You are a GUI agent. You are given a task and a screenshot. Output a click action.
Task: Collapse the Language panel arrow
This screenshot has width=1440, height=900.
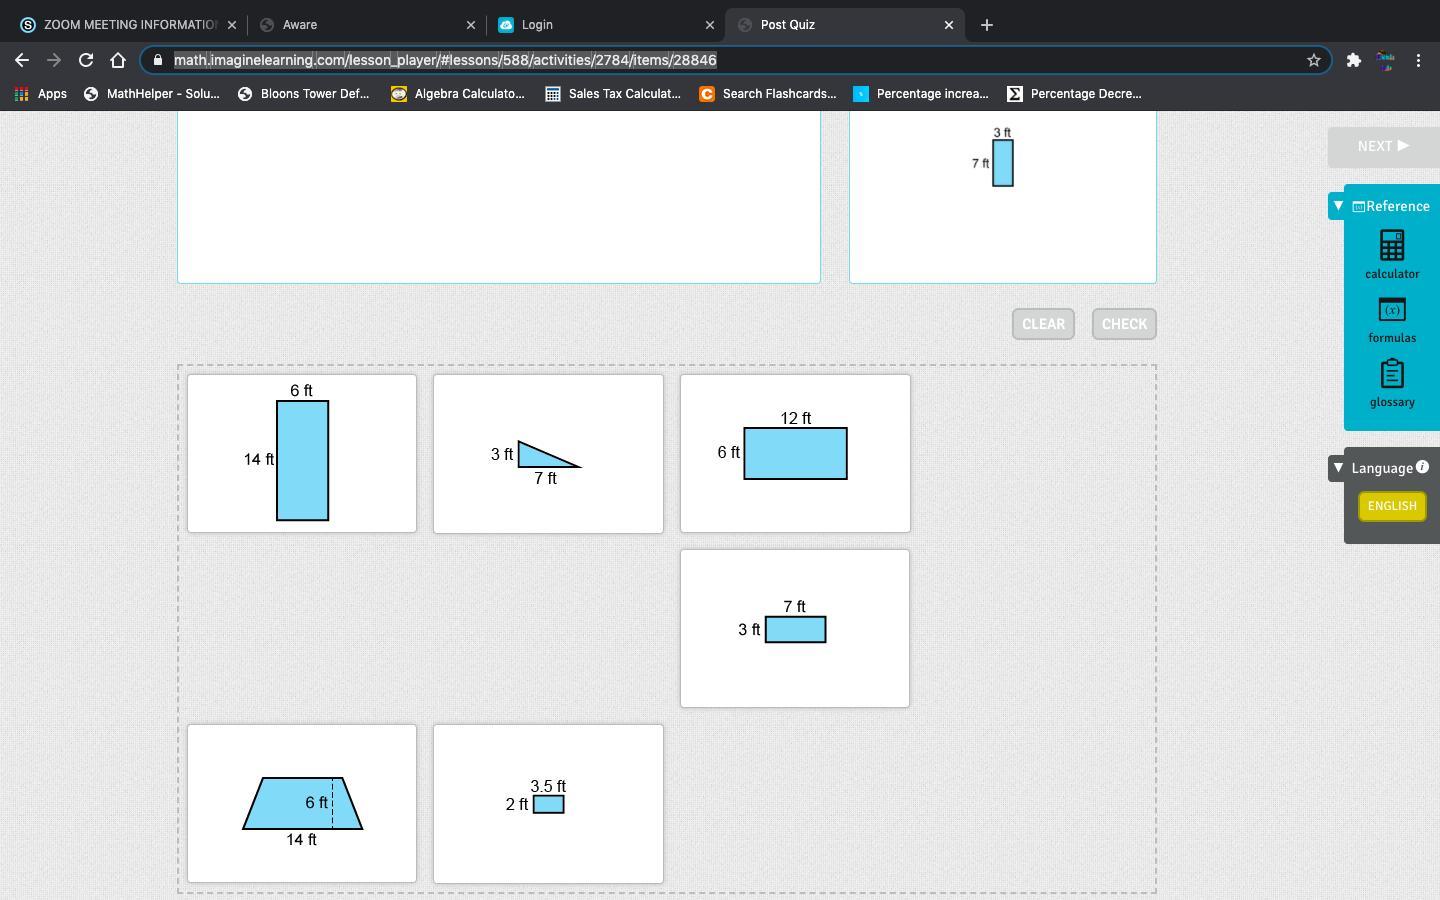pyautogui.click(x=1338, y=467)
